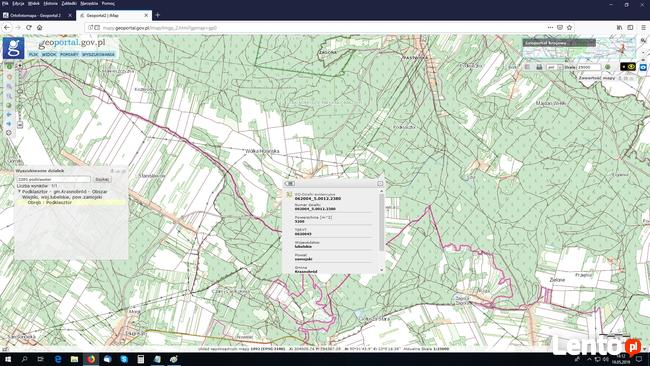
Task: Open the units dropdown beside Skala
Action: (554, 67)
